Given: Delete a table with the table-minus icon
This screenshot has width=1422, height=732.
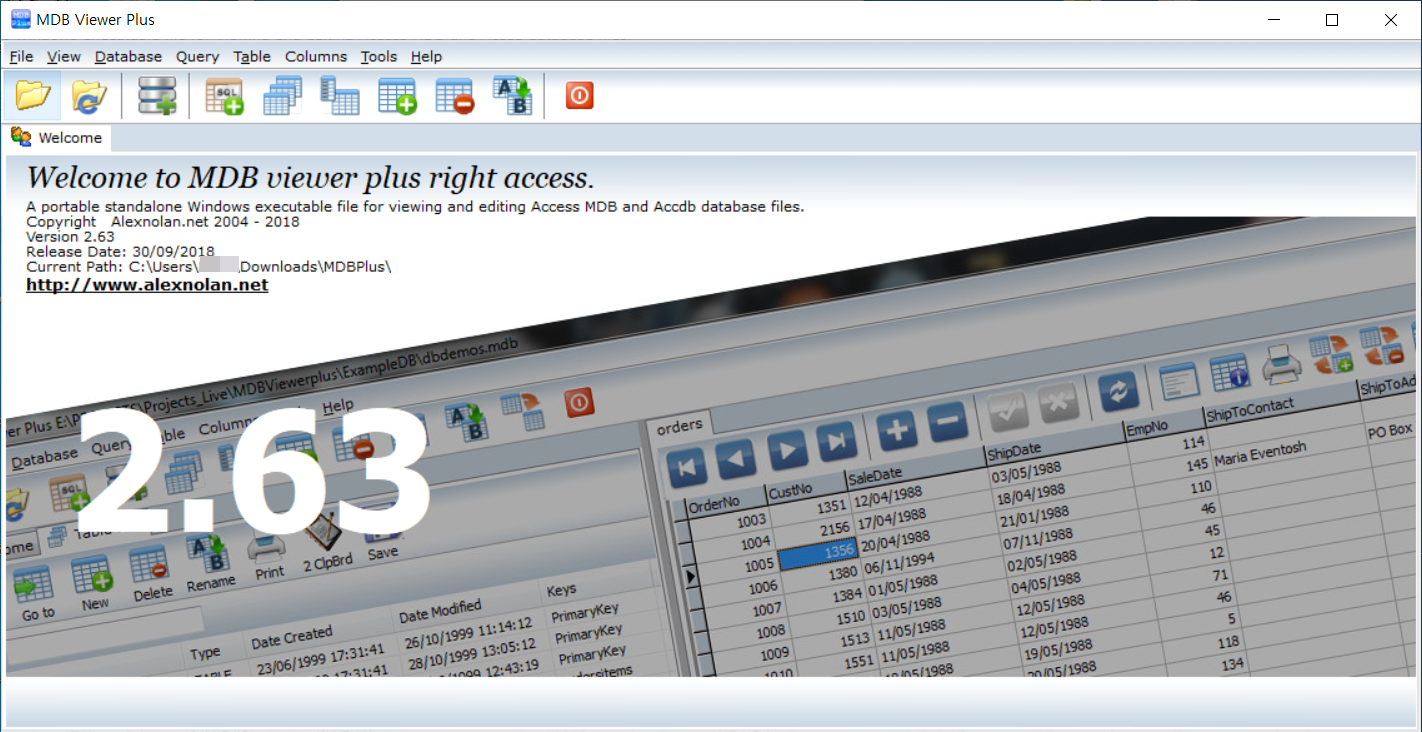Looking at the screenshot, I should [455, 96].
